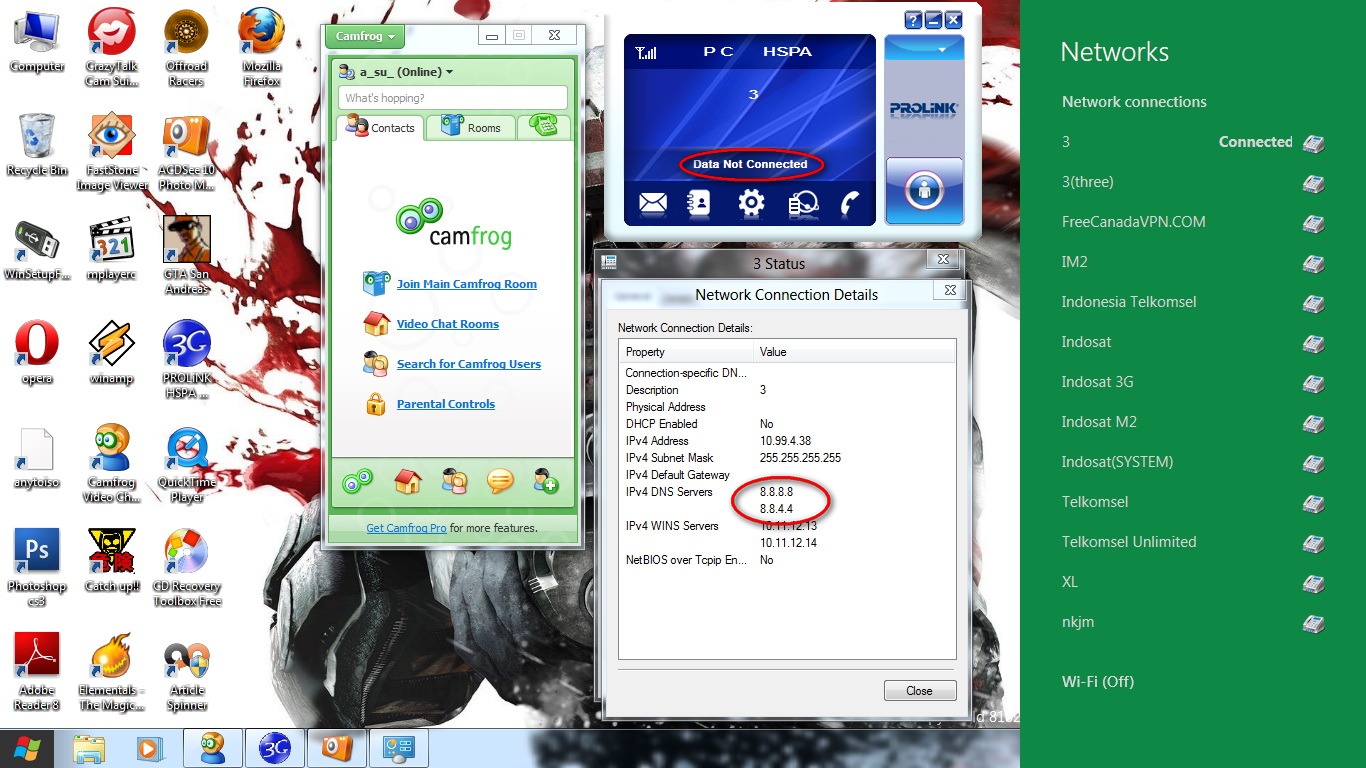Launch QuickTime Player shortcut

[186, 464]
